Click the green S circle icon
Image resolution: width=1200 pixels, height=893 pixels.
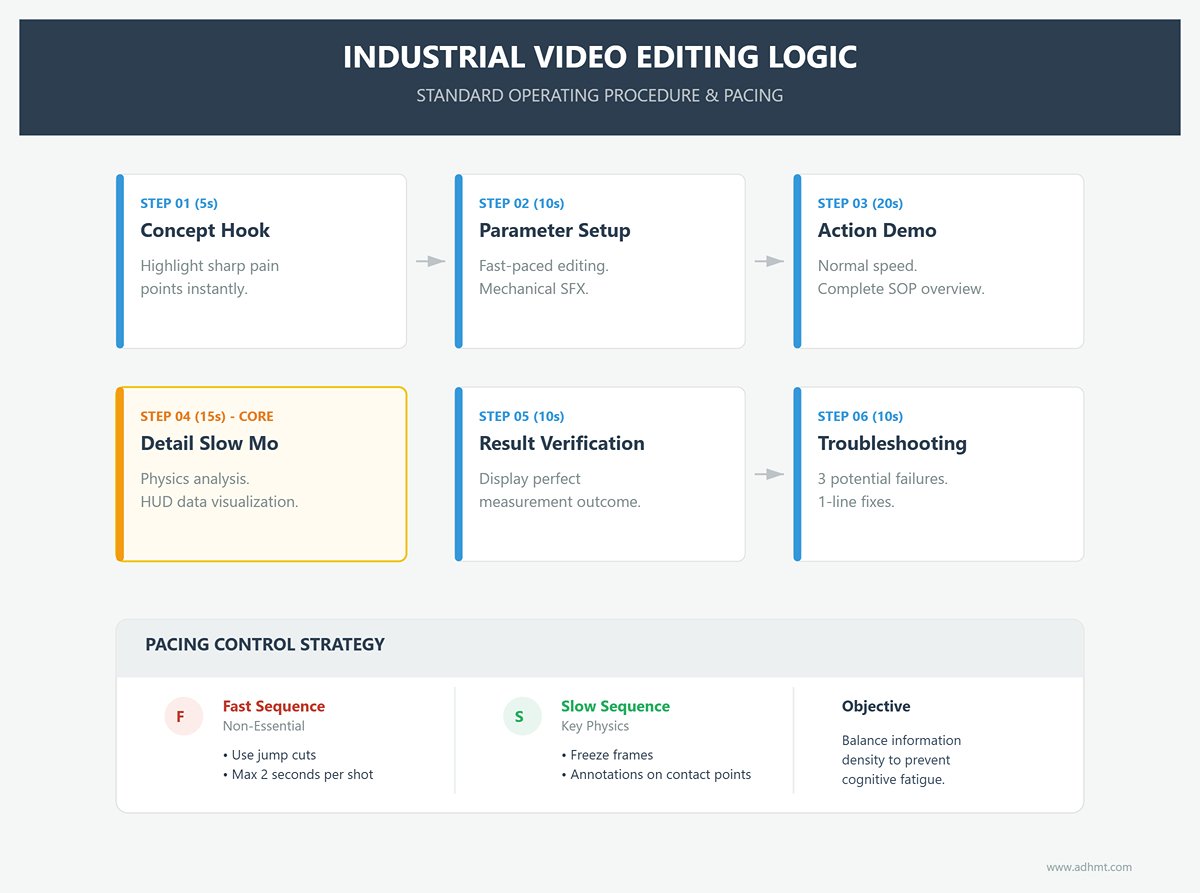tap(519, 716)
